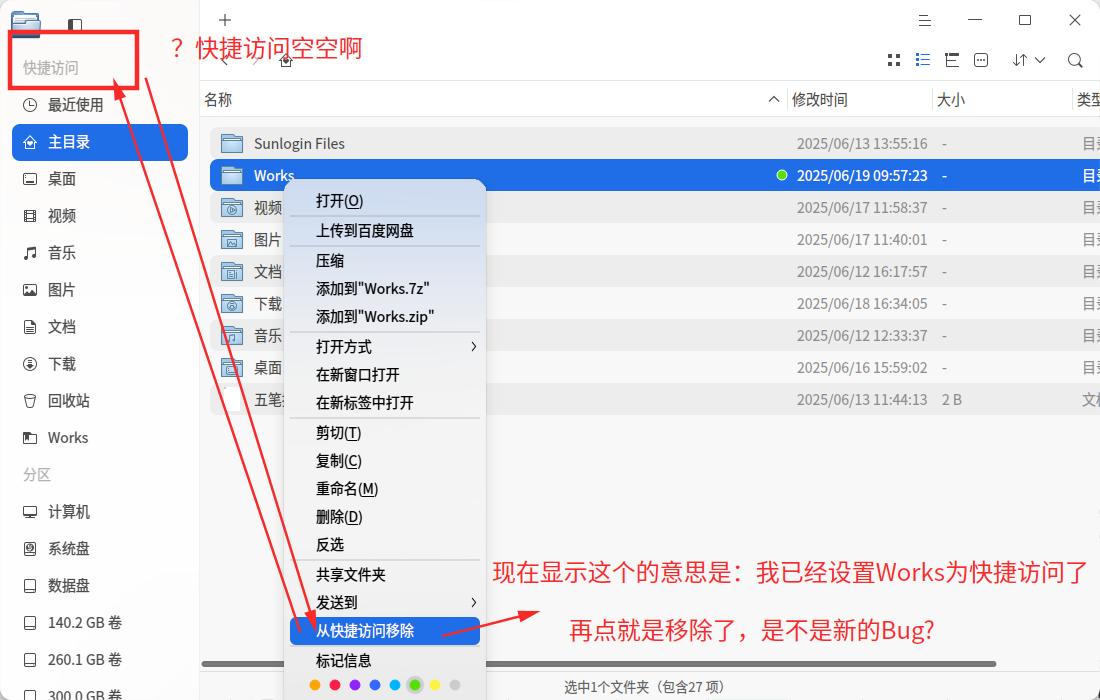Choose 上传到百度网盘 in the context menu
1100x700 pixels.
(384, 231)
